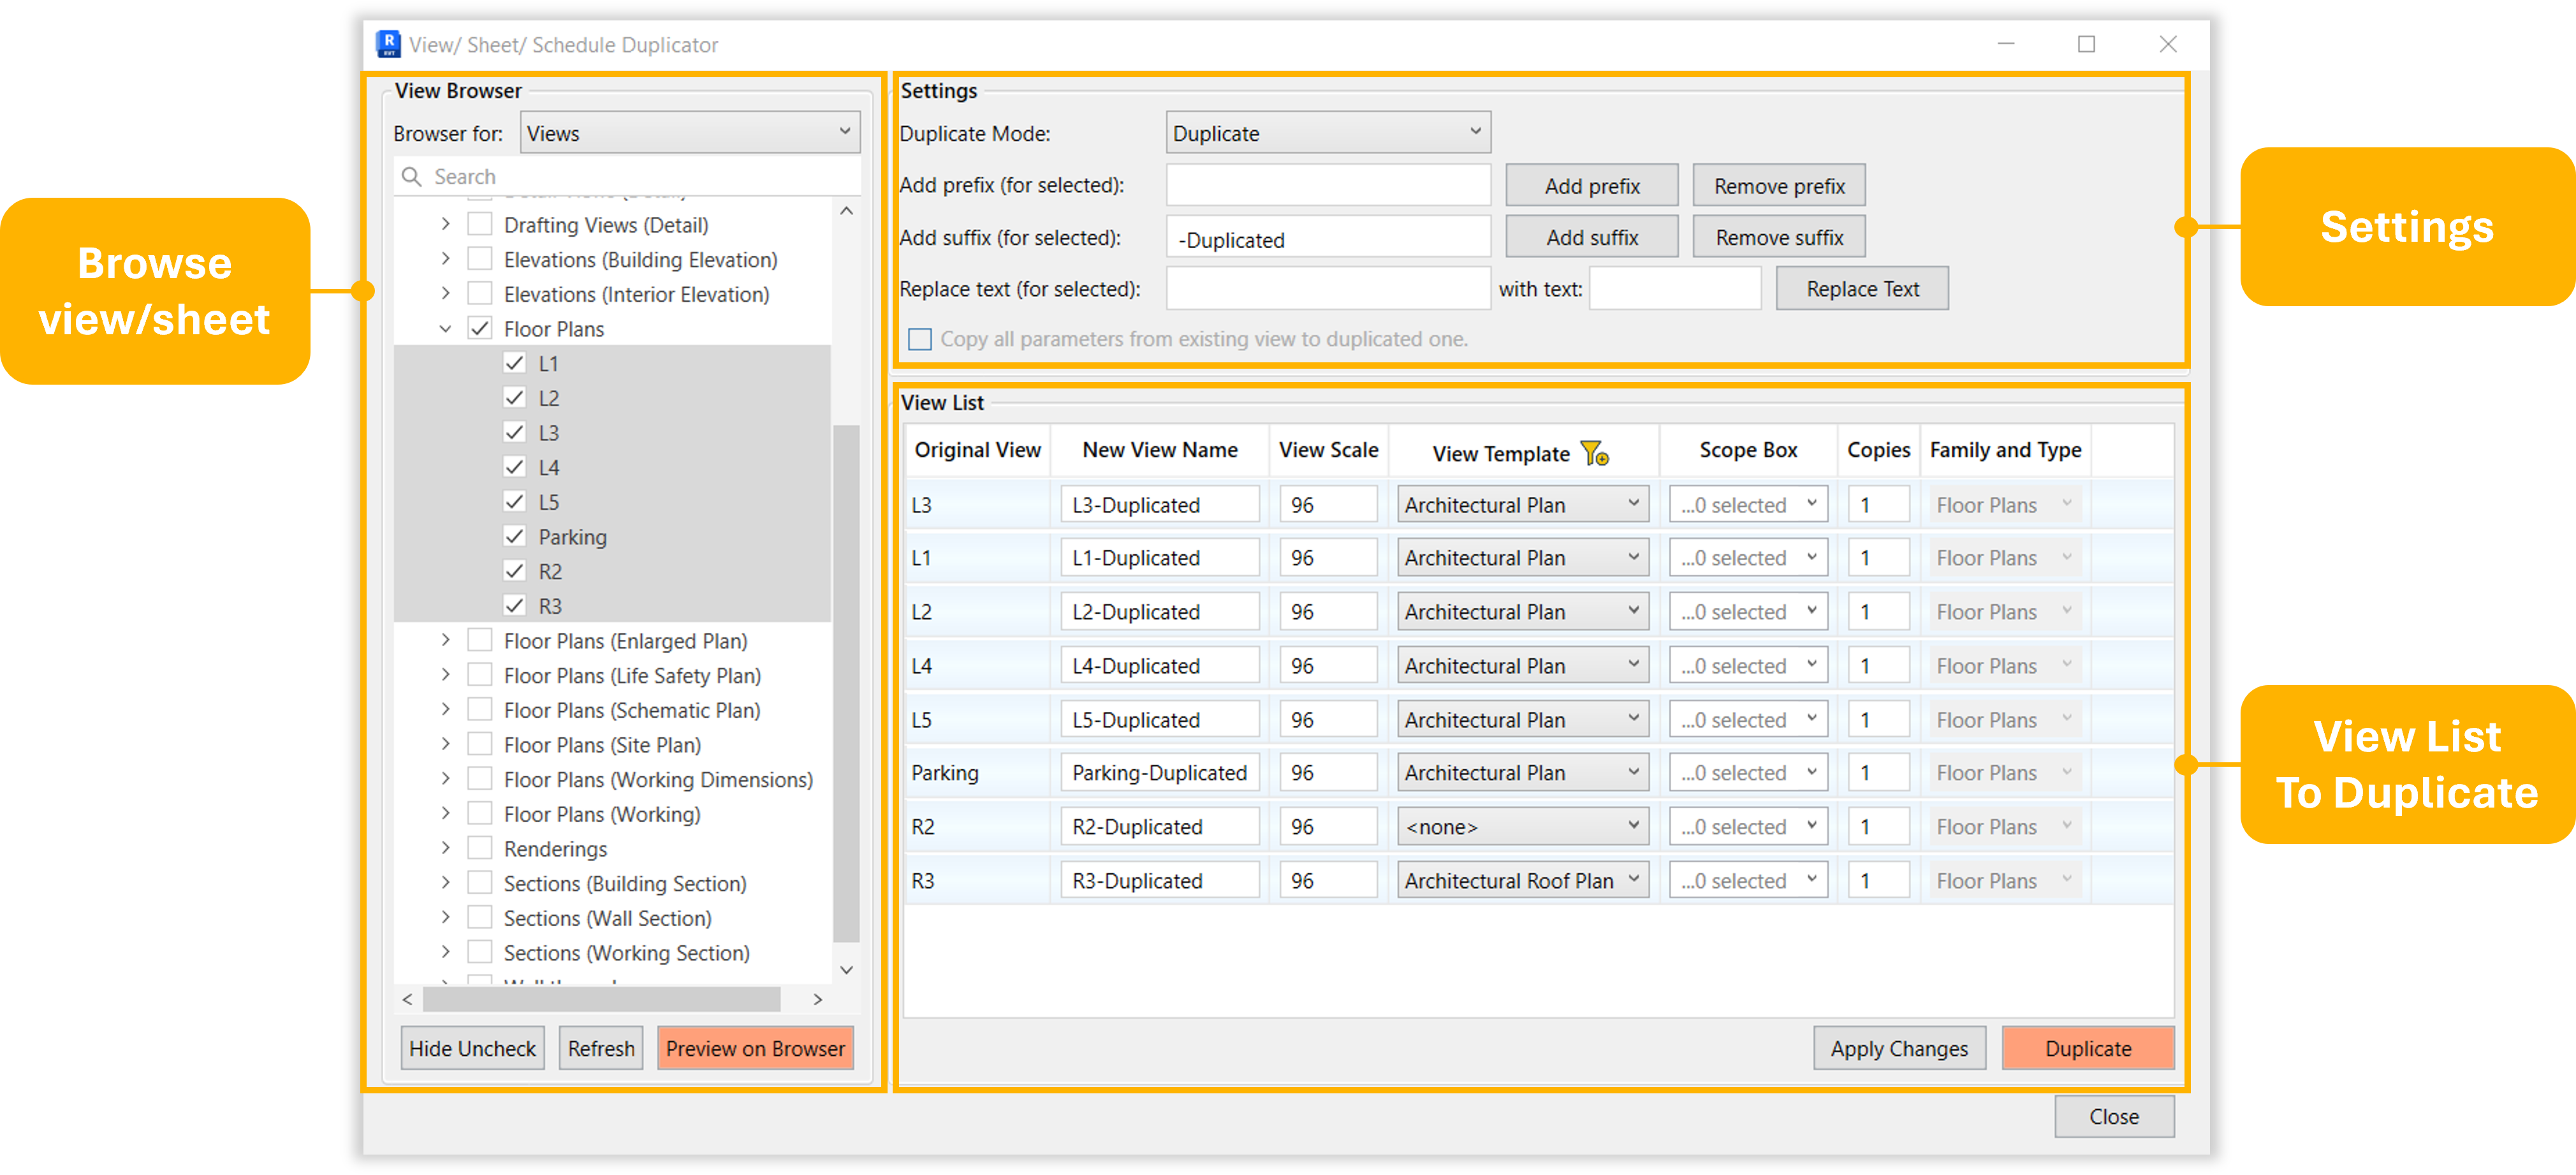Minimize the Duplicator window
Screen dimensions: 2576x1175
click(x=2005, y=44)
